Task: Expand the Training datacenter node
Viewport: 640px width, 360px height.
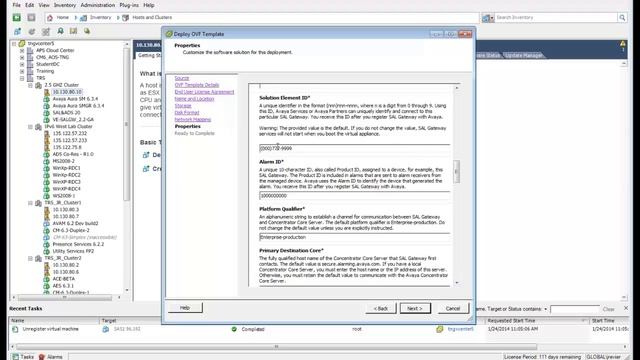Action: (x=22, y=71)
